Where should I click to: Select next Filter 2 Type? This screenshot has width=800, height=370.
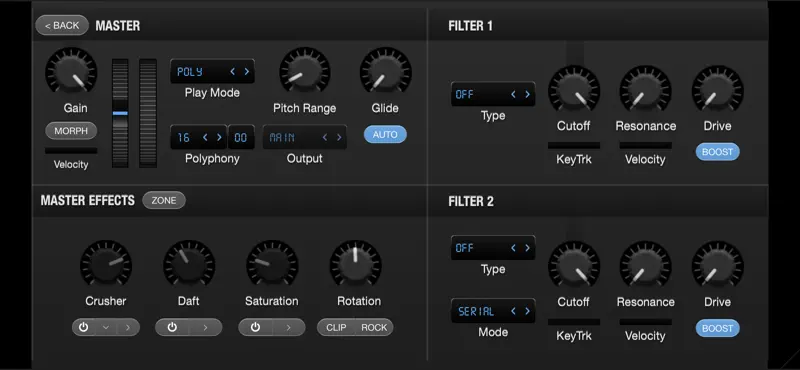(527, 248)
